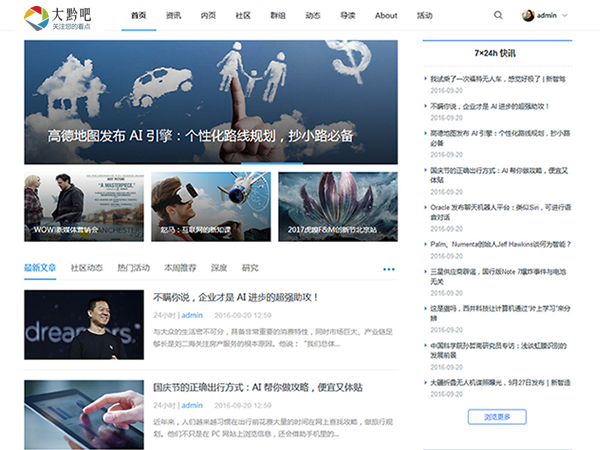Image resolution: width=600 pixels, height=450 pixels.
Task: Open the 2017虎嗅F&M thumbnail card
Action: tap(338, 207)
